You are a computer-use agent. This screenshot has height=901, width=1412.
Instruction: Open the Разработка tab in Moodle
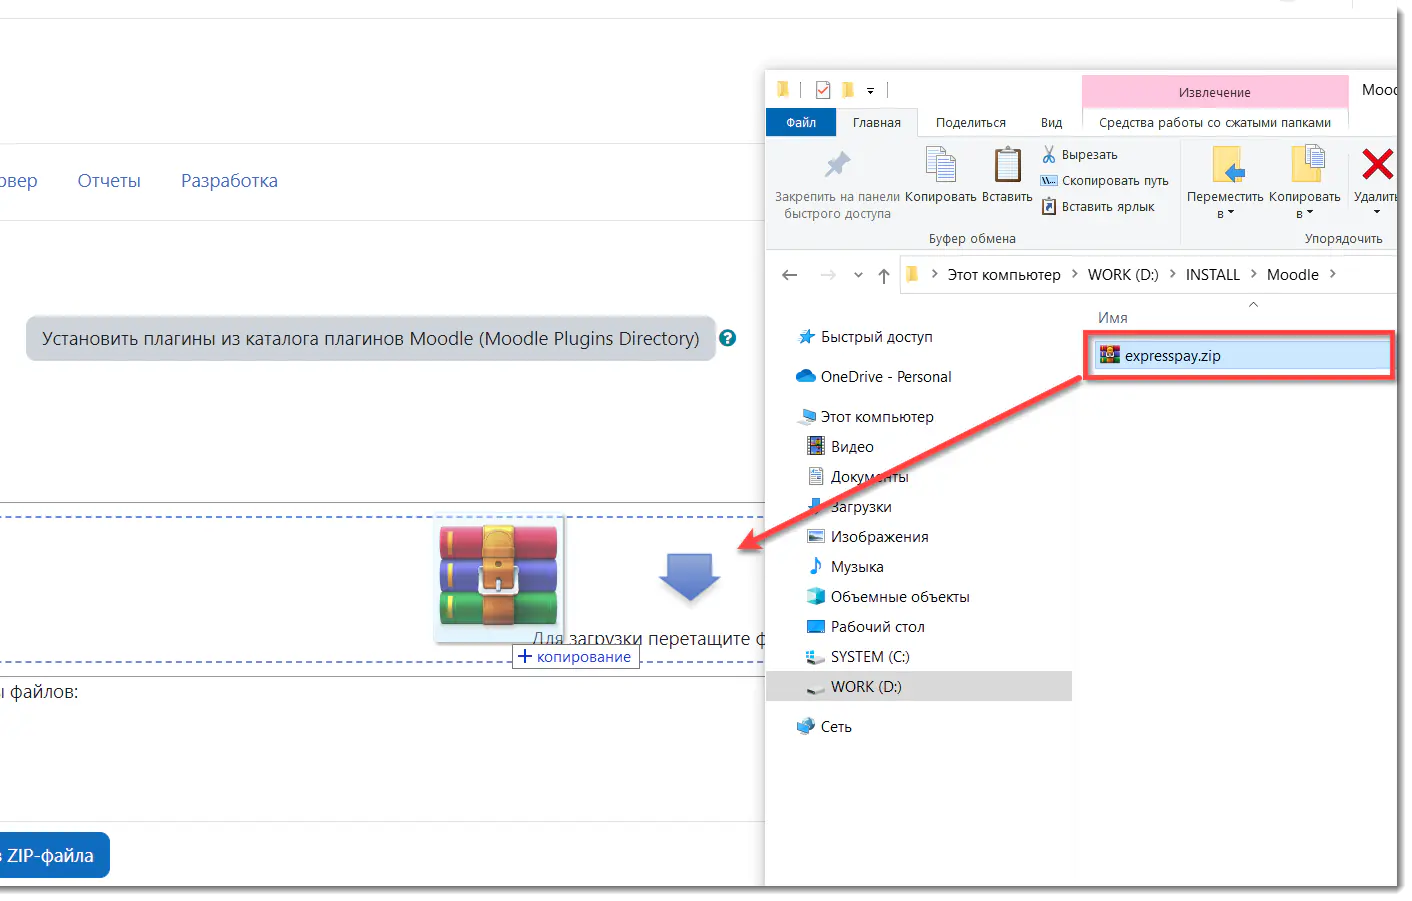229,181
